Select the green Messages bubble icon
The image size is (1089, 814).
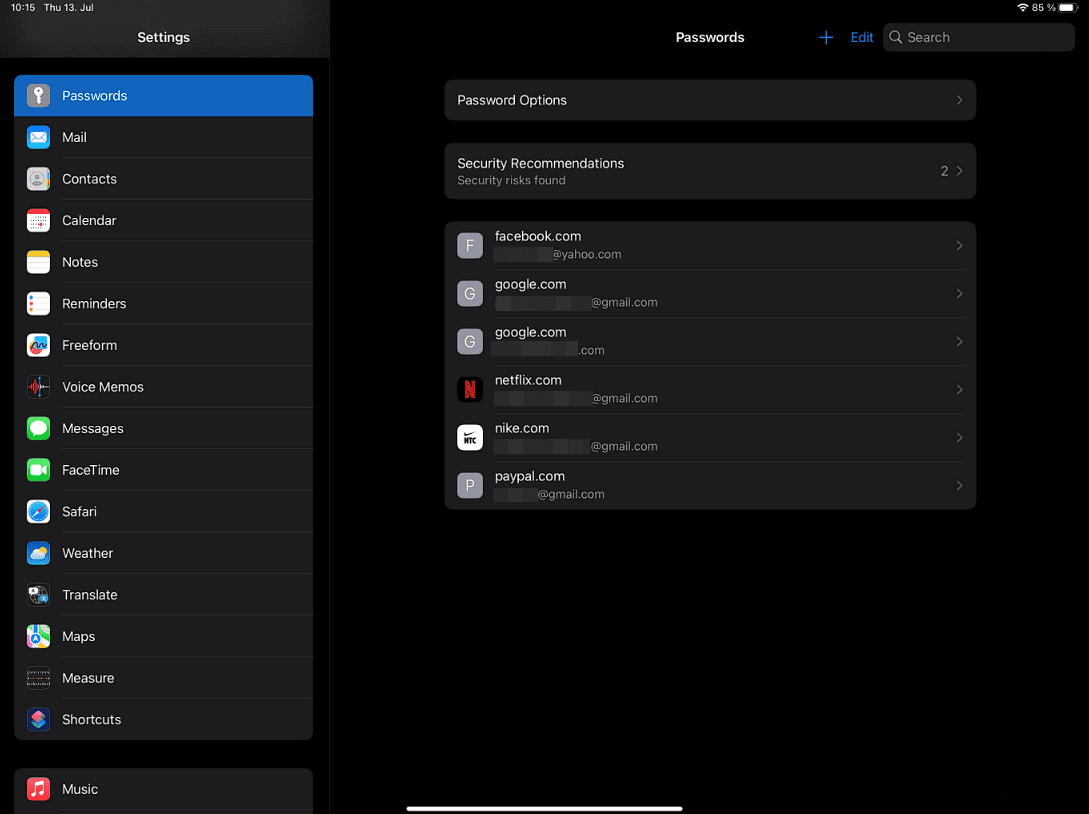coord(38,429)
